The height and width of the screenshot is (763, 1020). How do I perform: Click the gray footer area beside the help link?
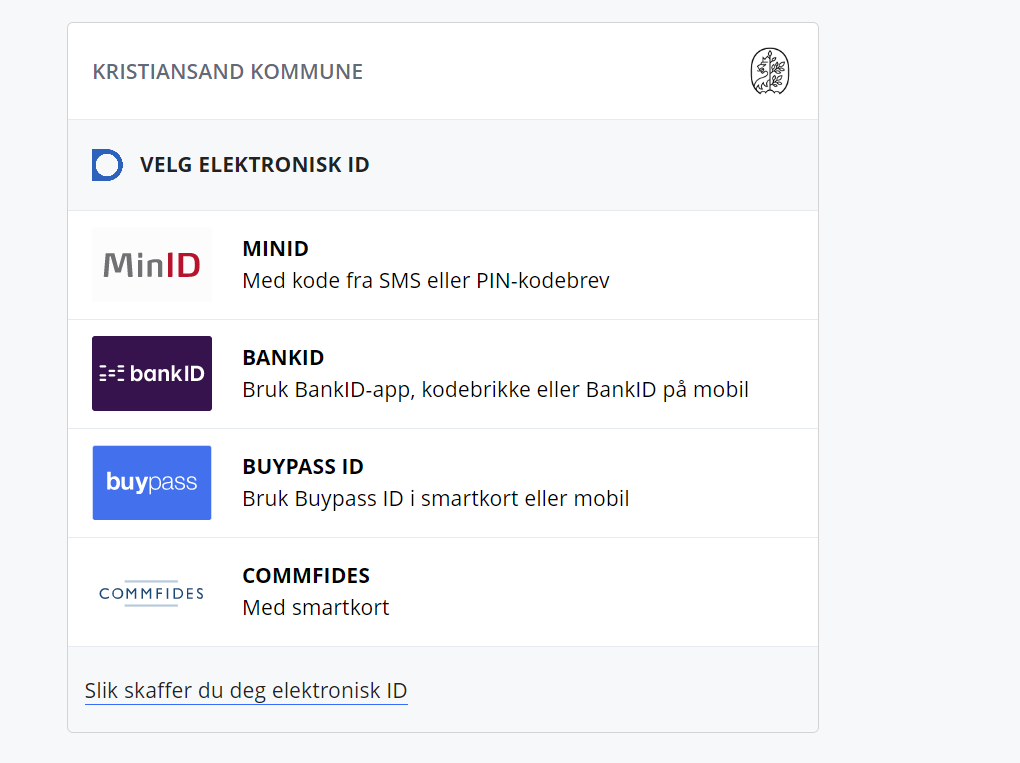[610, 691]
